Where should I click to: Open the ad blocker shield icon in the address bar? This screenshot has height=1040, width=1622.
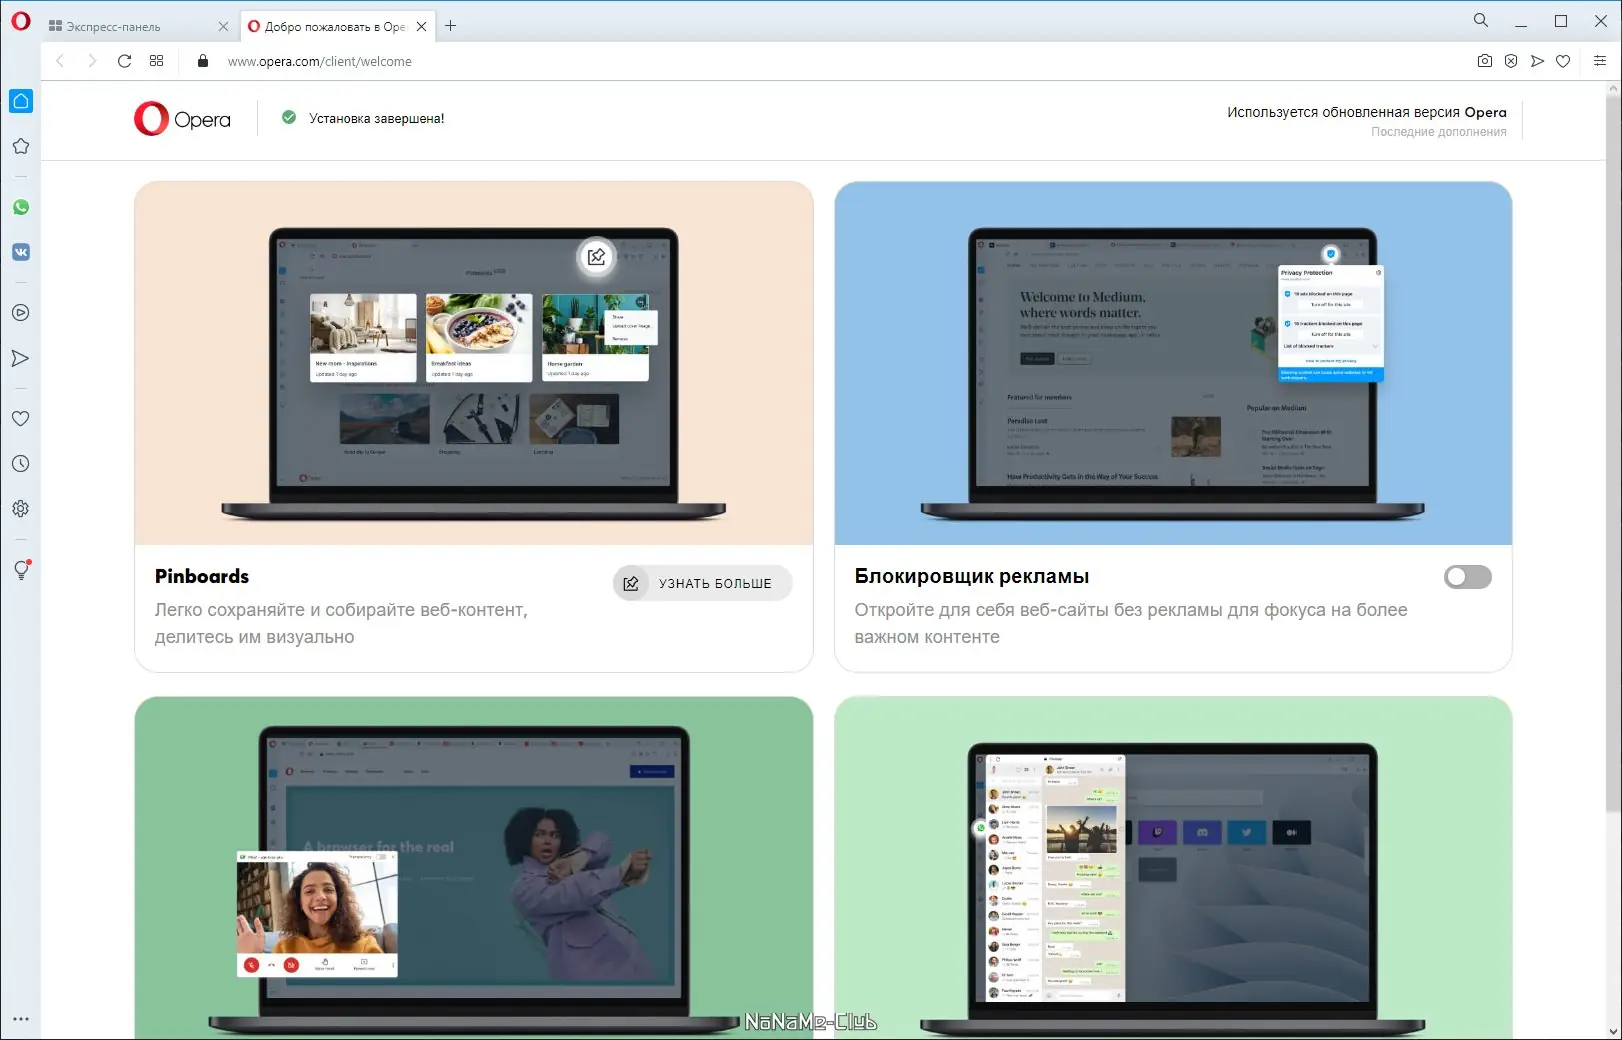(x=1511, y=61)
